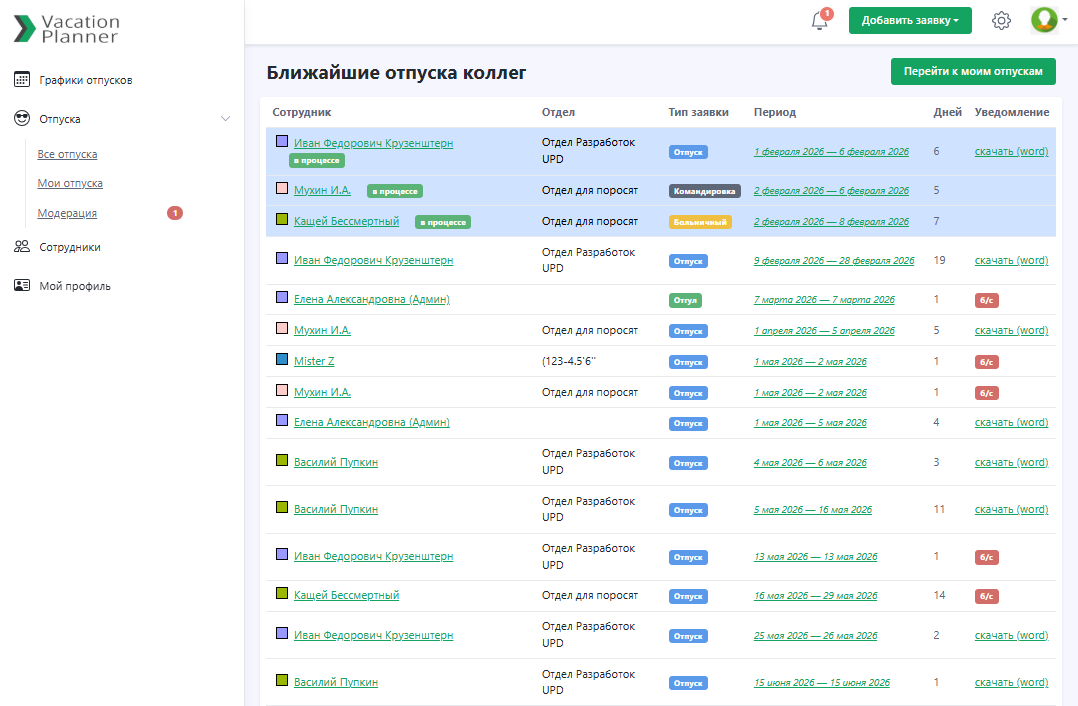Select Мои отпуска in the sidebar
Image resolution: width=1078 pixels, height=706 pixels.
(70, 183)
